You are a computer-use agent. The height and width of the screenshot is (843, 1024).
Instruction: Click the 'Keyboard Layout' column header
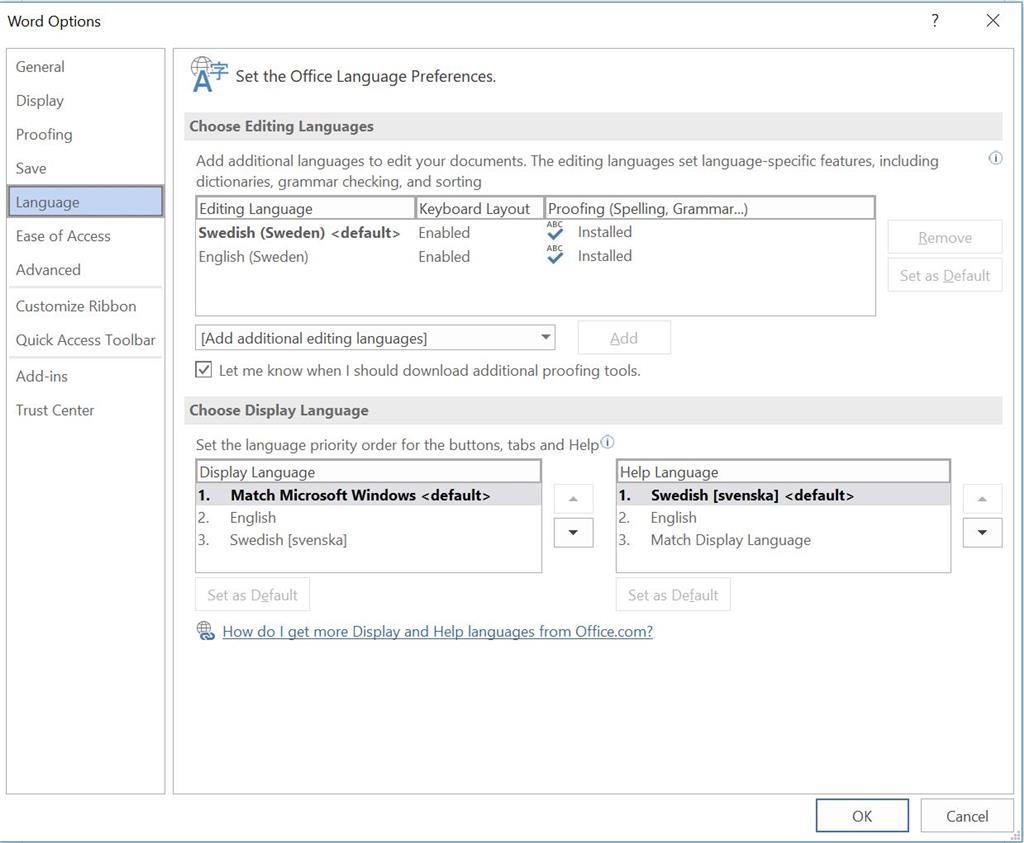pos(480,208)
